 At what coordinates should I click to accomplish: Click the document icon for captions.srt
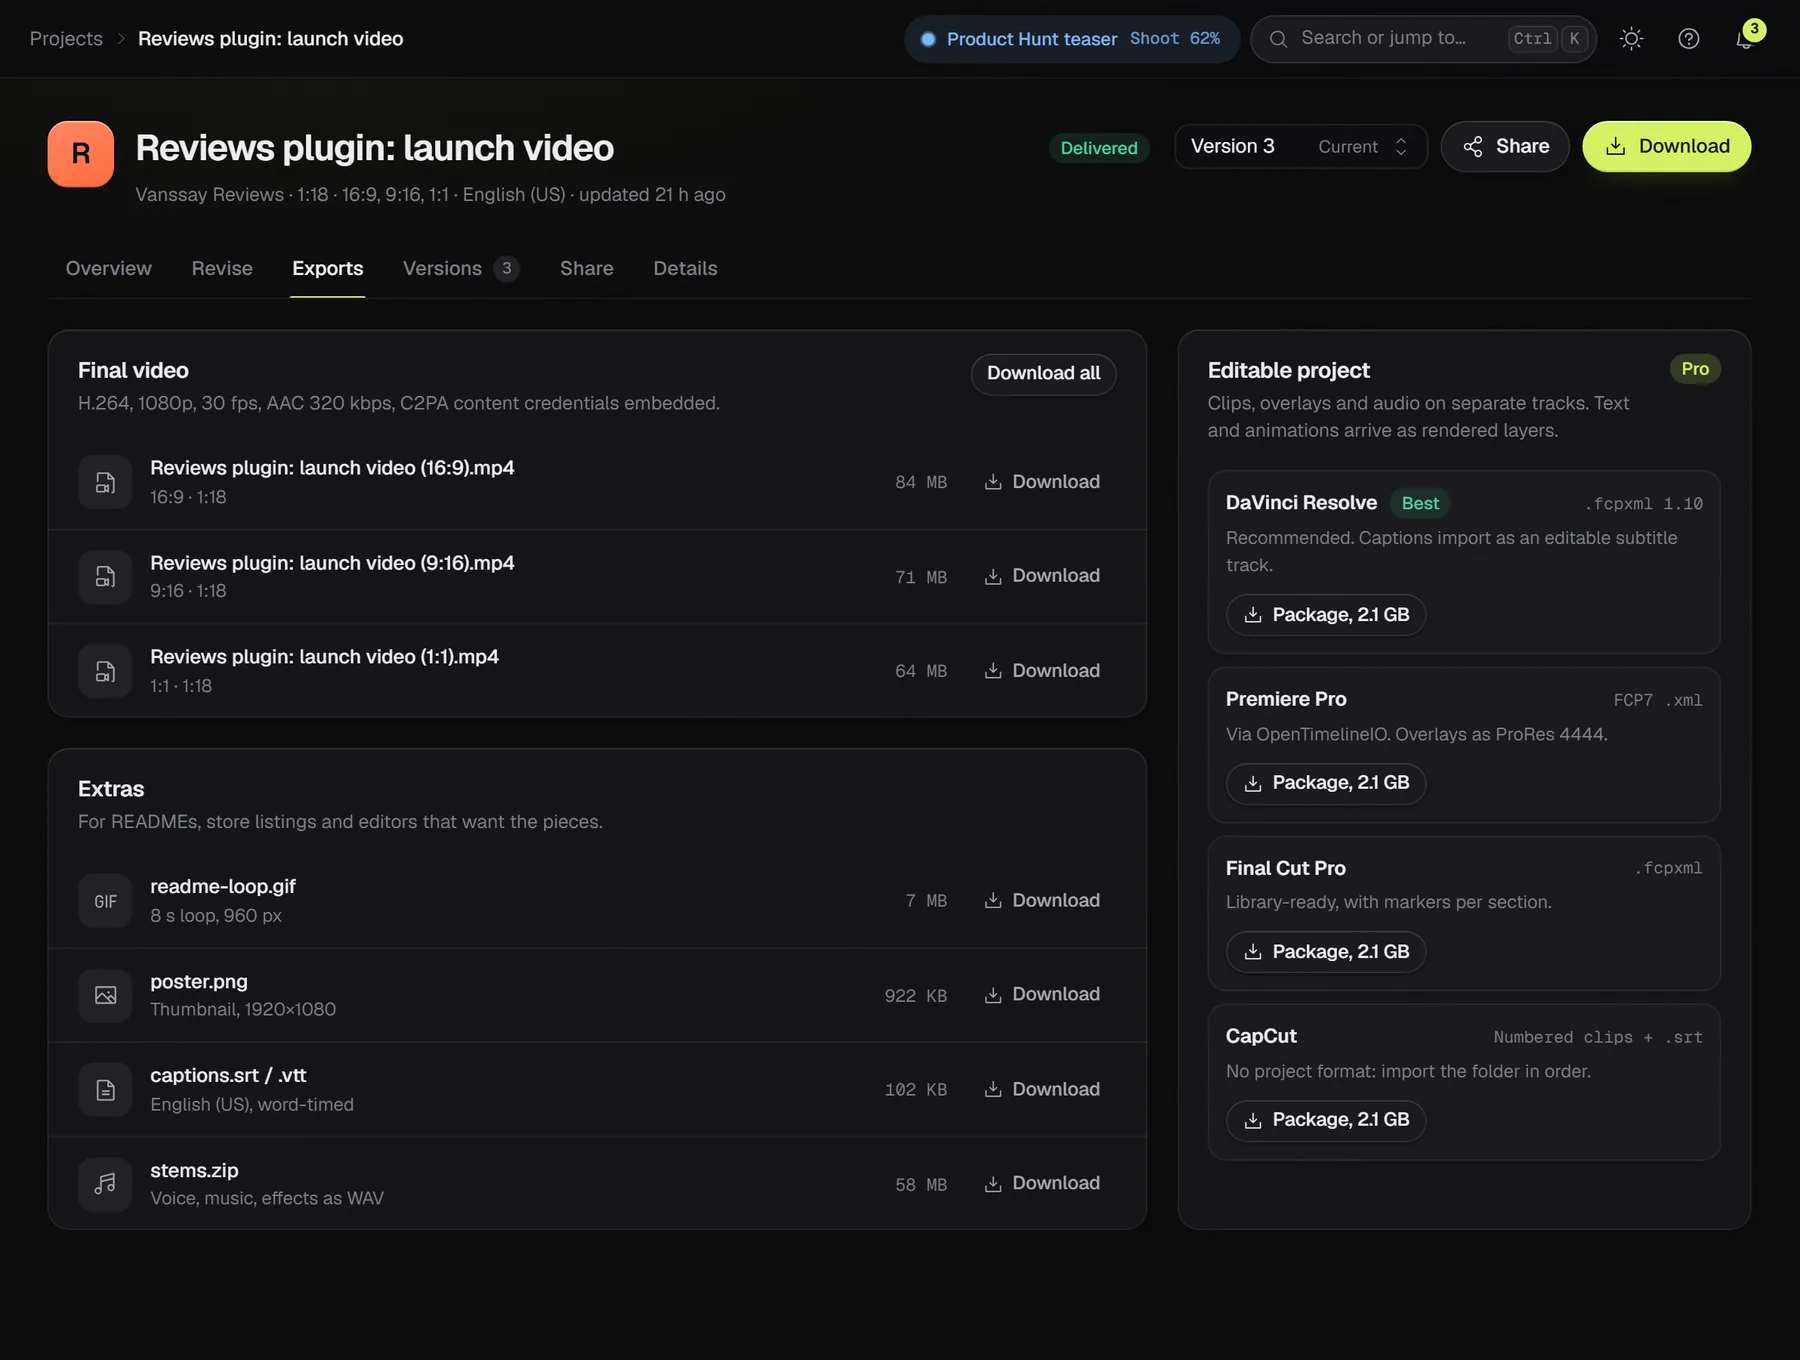pos(105,1090)
